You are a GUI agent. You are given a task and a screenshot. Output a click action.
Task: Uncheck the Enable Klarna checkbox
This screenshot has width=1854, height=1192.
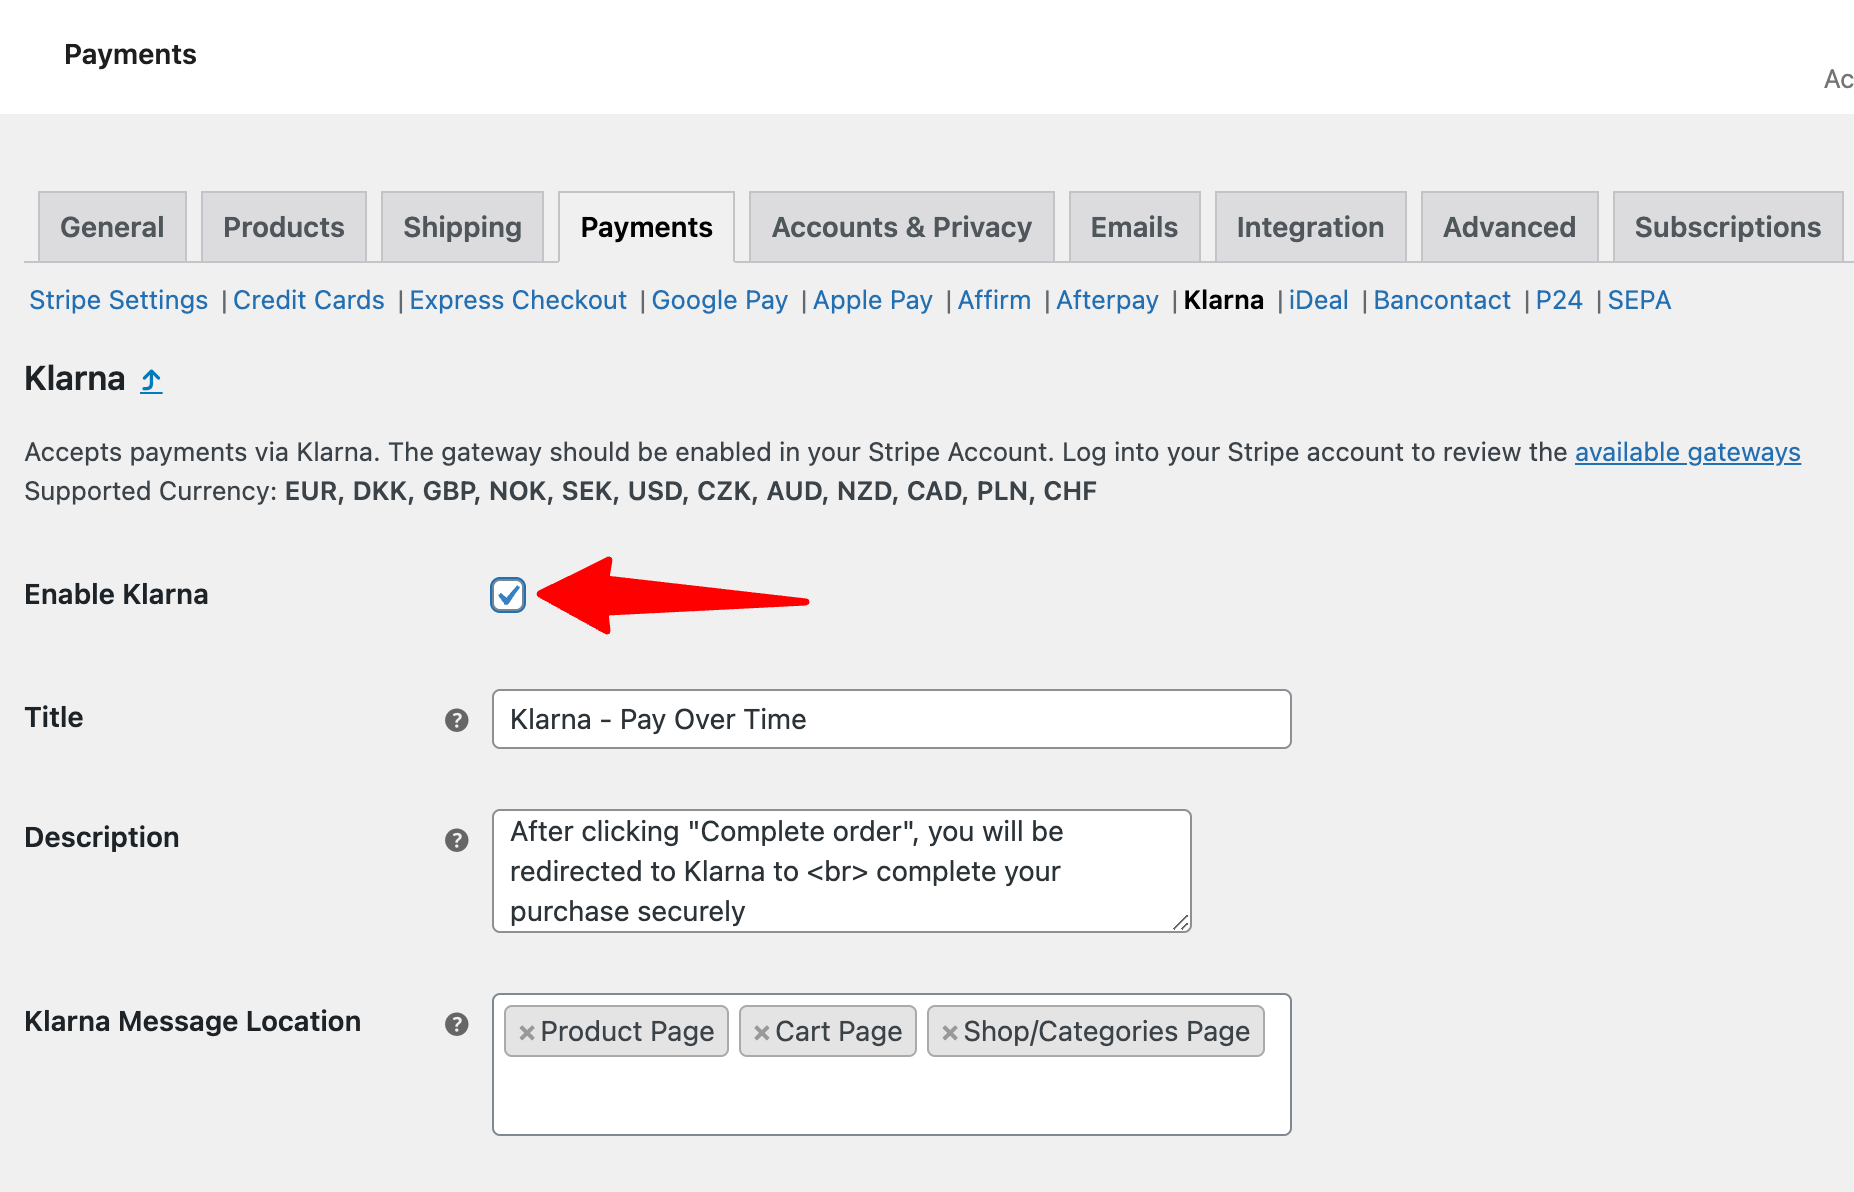pyautogui.click(x=508, y=595)
